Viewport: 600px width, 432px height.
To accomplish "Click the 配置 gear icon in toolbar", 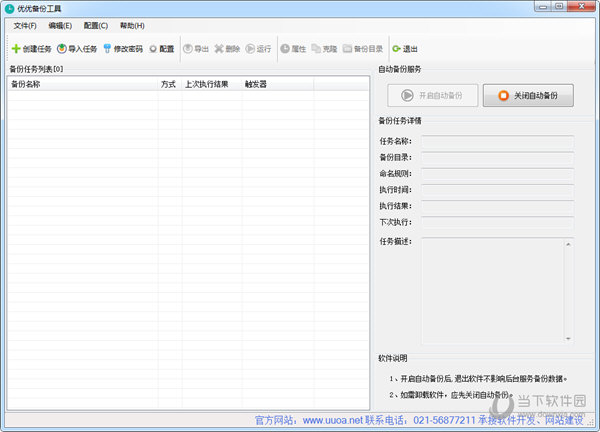I will tap(153, 48).
